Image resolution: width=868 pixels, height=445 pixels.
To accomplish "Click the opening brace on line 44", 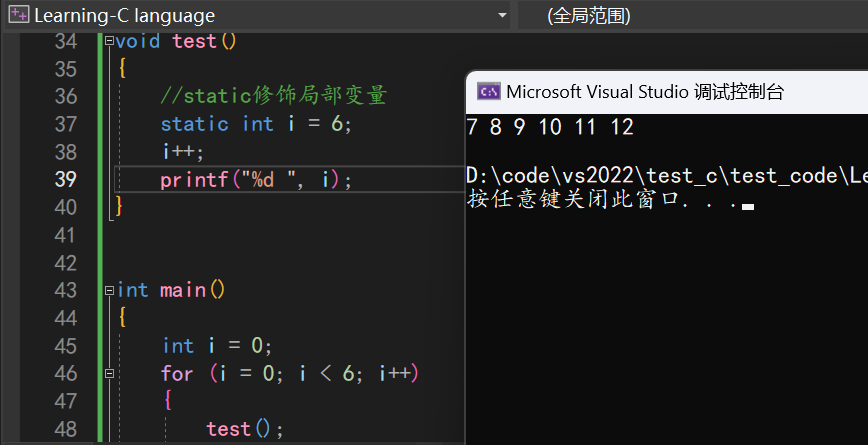I will (122, 318).
